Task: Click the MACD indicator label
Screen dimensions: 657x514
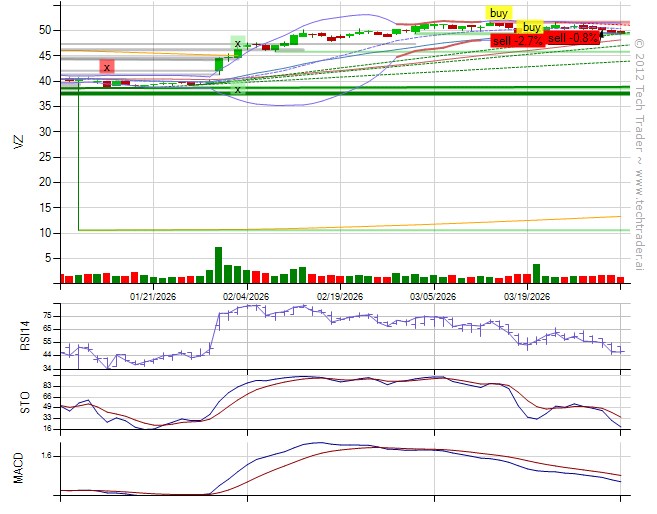Action: (17, 471)
